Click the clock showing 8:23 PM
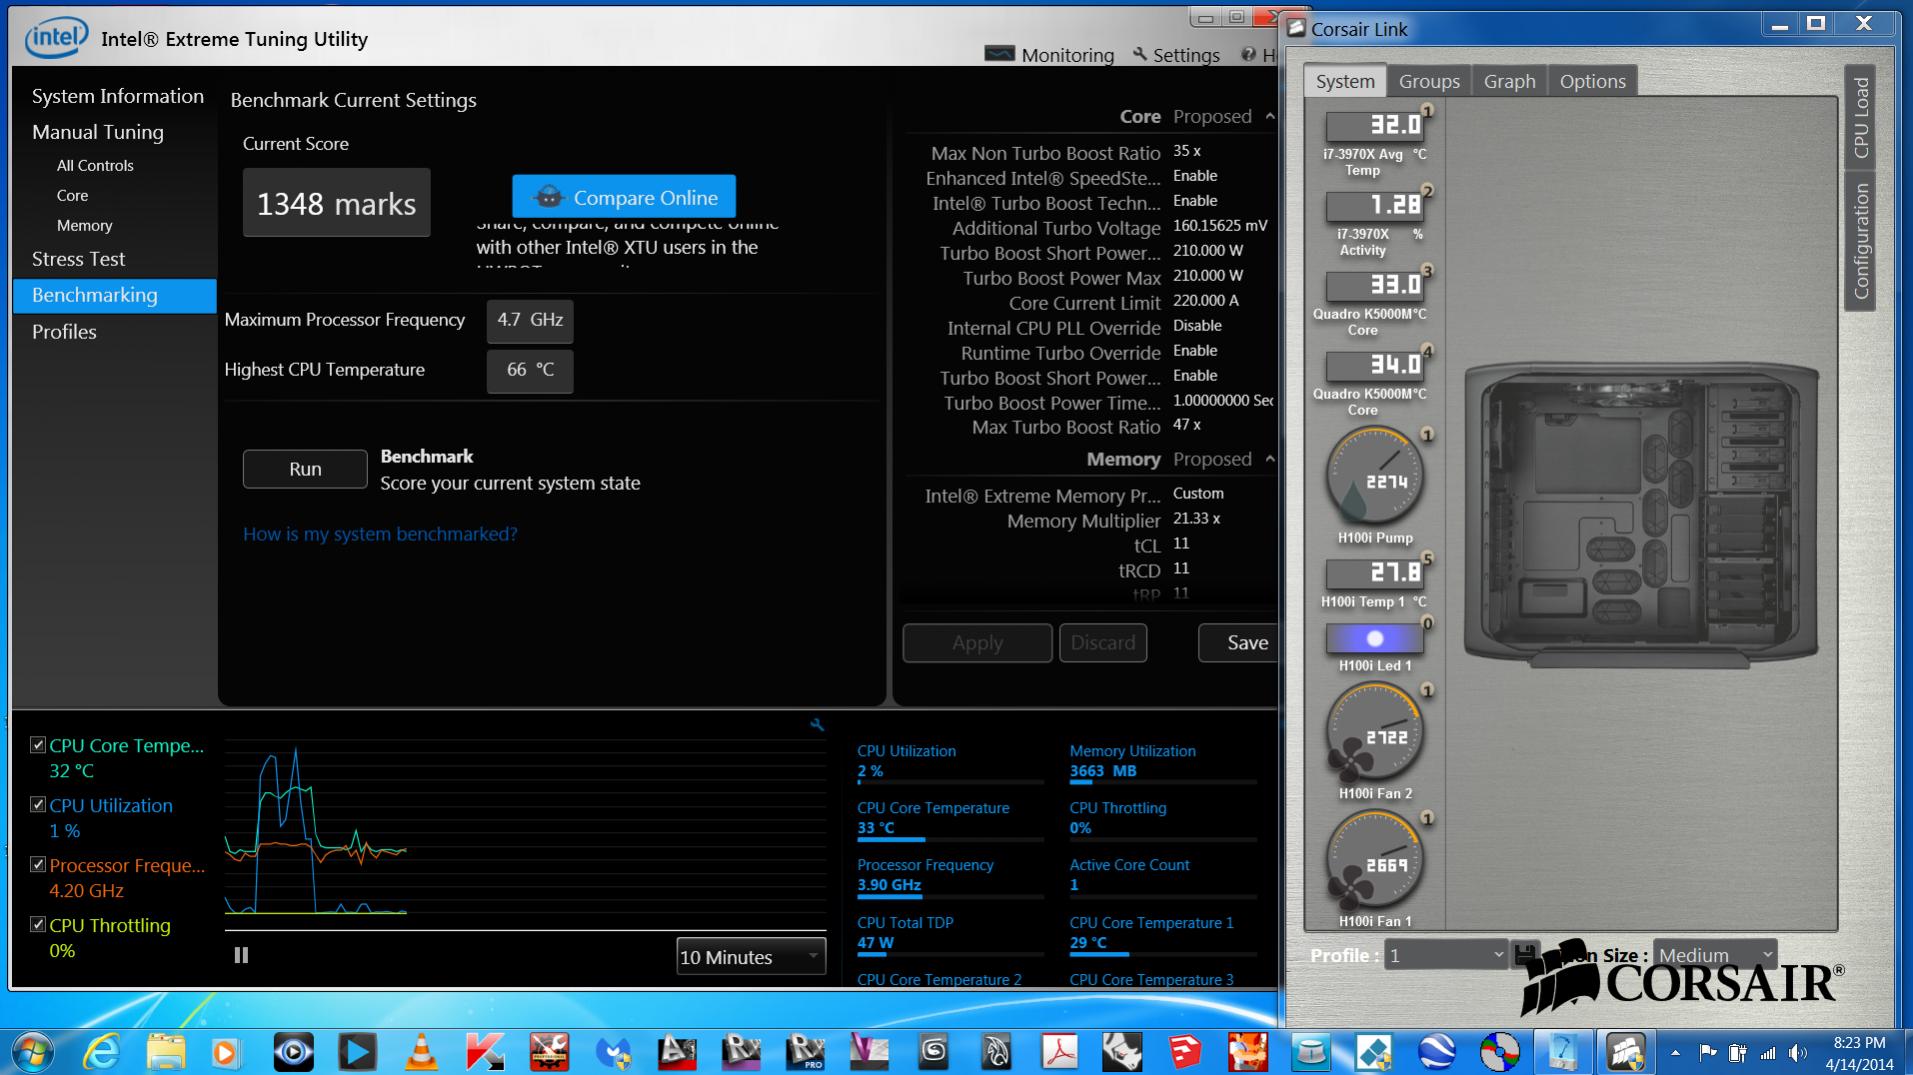The image size is (1913, 1075). pos(1859,1042)
